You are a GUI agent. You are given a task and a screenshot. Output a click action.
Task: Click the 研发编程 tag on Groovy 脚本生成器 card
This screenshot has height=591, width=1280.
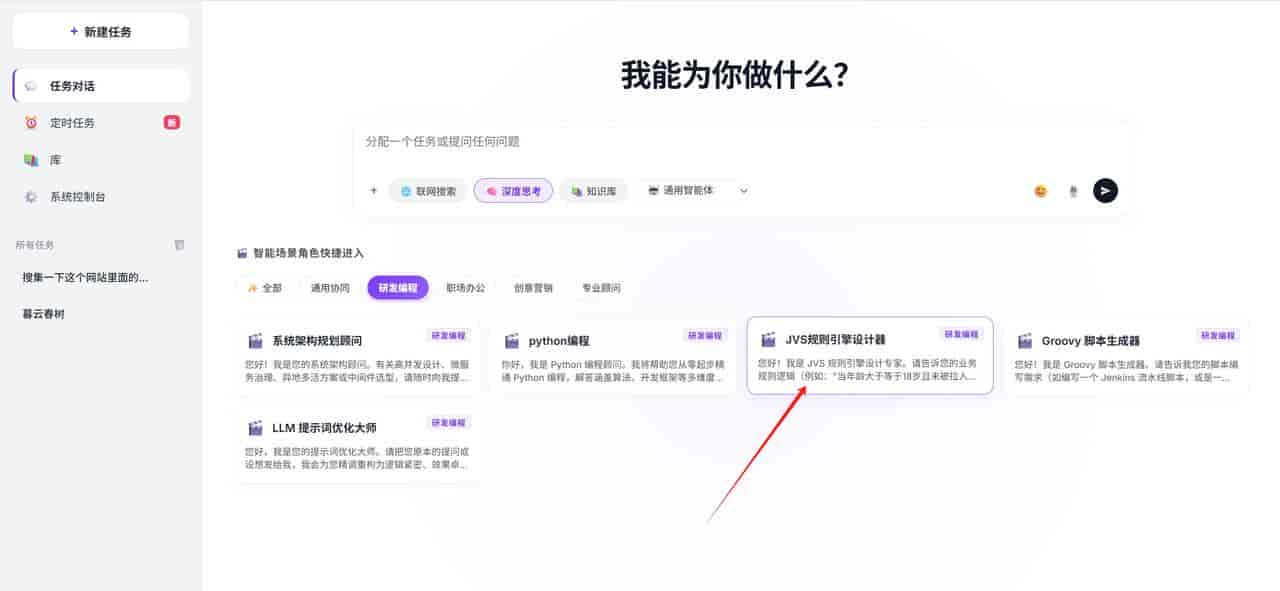coord(1218,336)
